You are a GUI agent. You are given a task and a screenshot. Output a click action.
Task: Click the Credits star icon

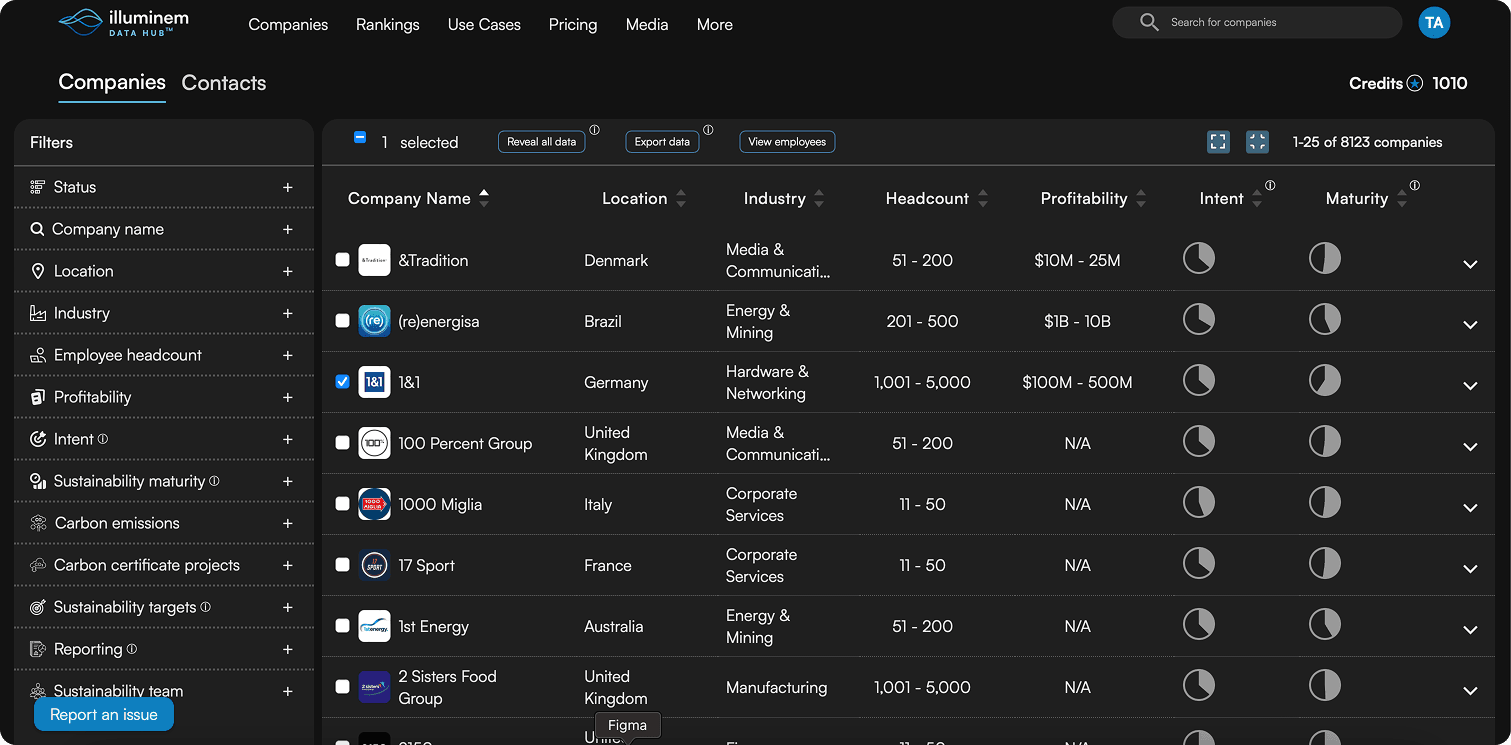tap(1415, 84)
